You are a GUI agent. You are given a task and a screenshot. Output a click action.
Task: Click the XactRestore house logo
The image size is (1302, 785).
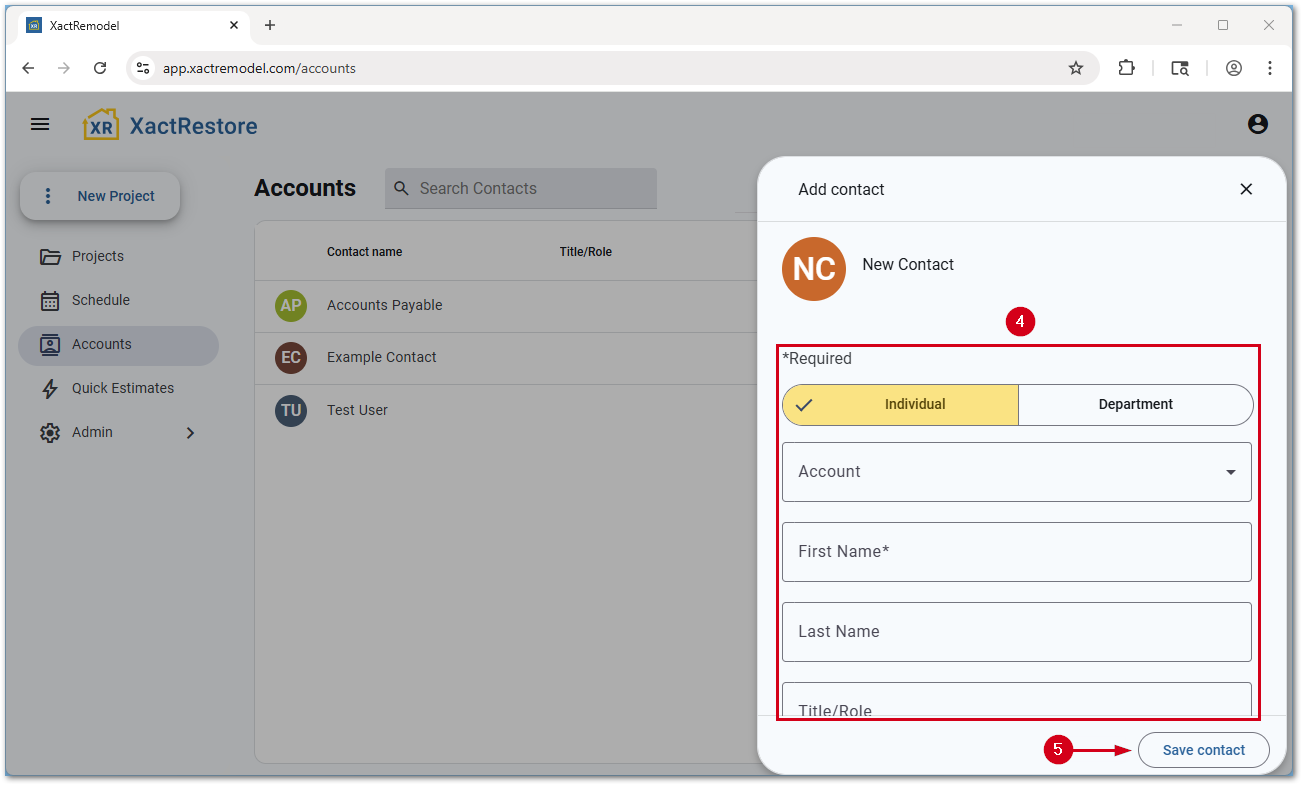pyautogui.click(x=101, y=125)
